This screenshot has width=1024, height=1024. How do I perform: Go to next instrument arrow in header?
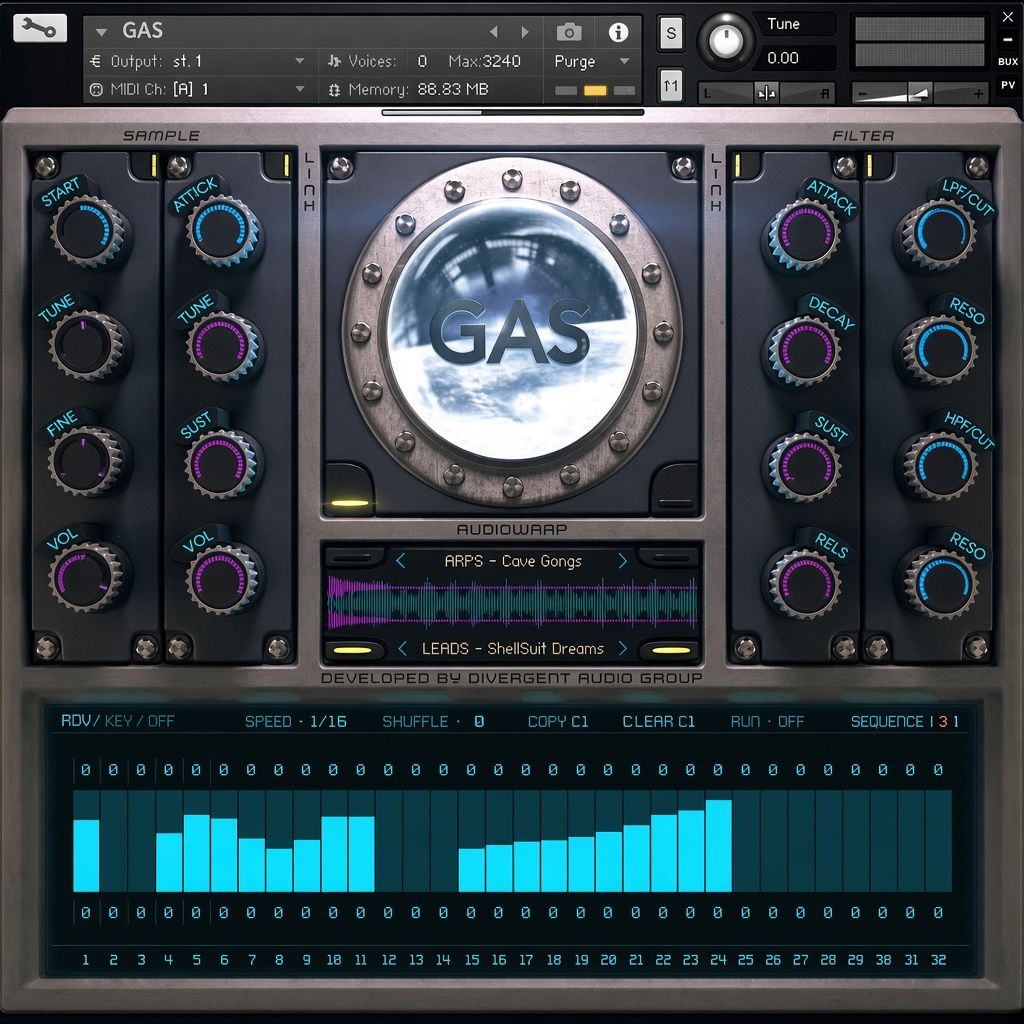pos(524,31)
